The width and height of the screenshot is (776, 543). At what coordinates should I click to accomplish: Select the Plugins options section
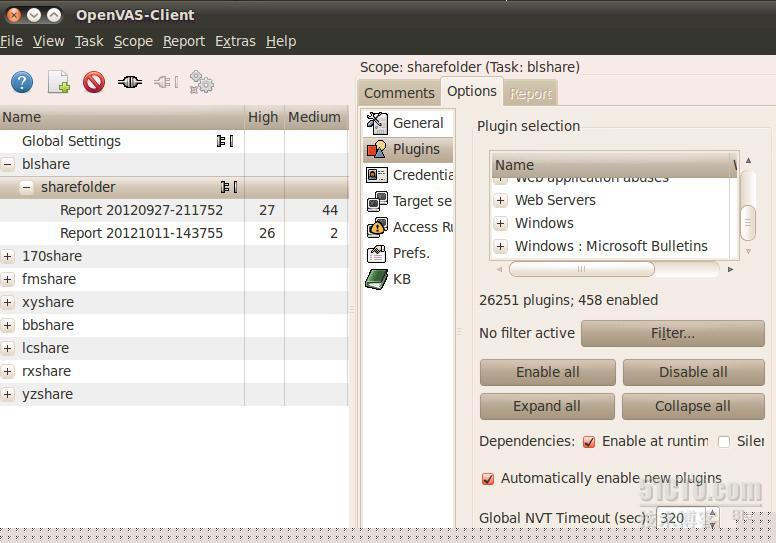408,149
